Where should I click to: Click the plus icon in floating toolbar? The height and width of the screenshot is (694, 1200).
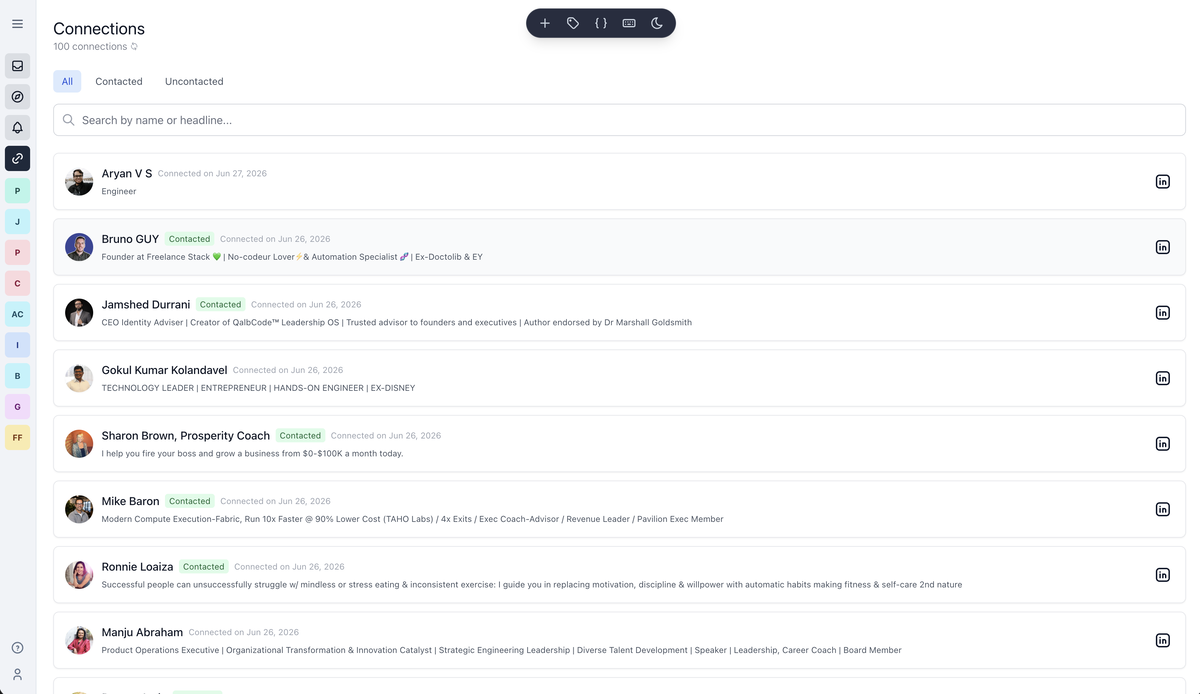(x=545, y=23)
